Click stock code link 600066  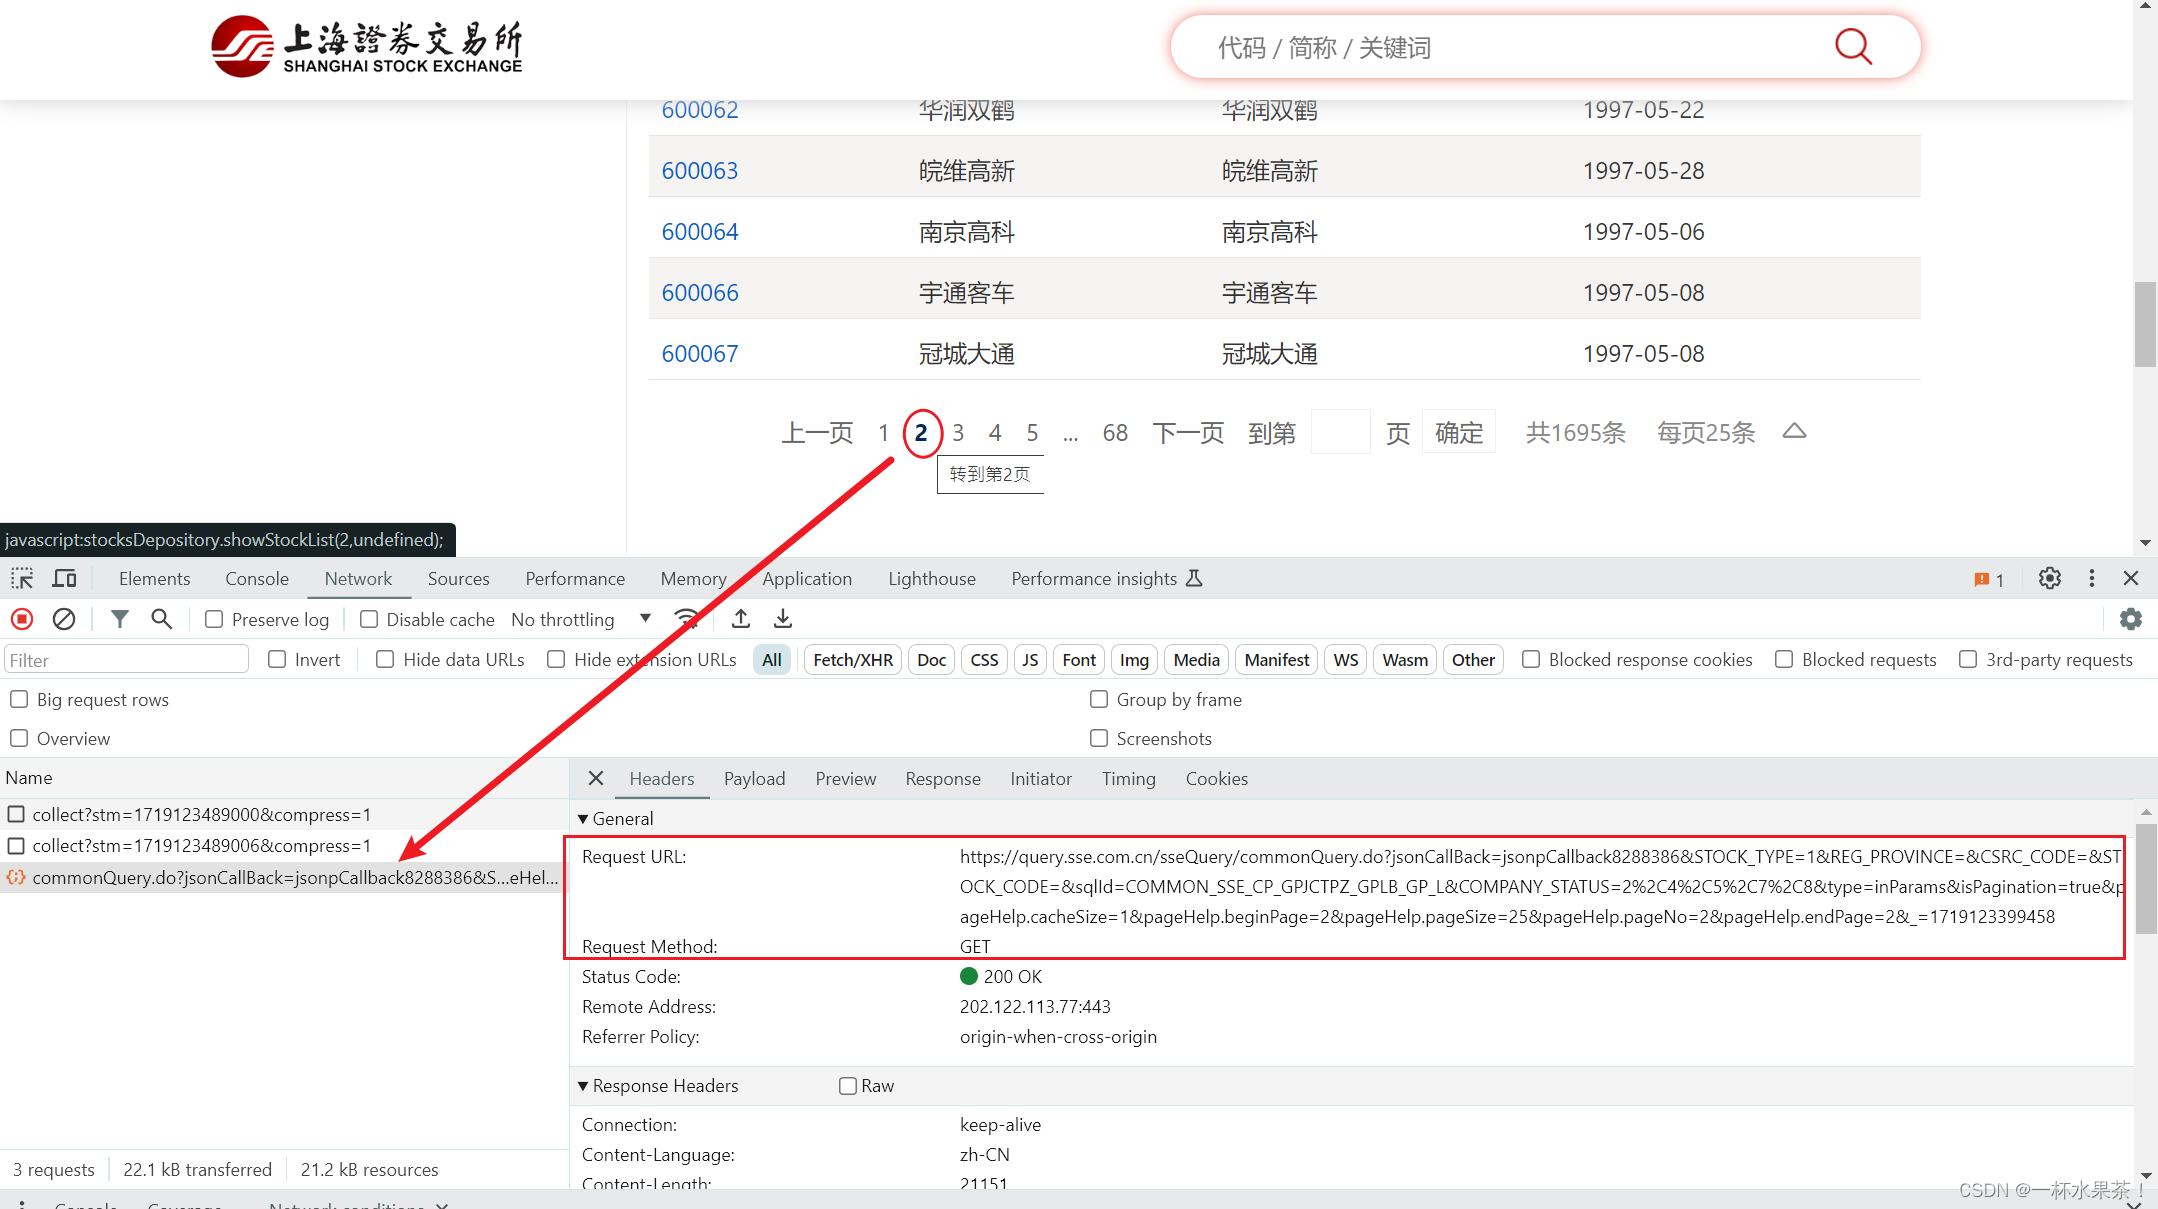tap(700, 292)
